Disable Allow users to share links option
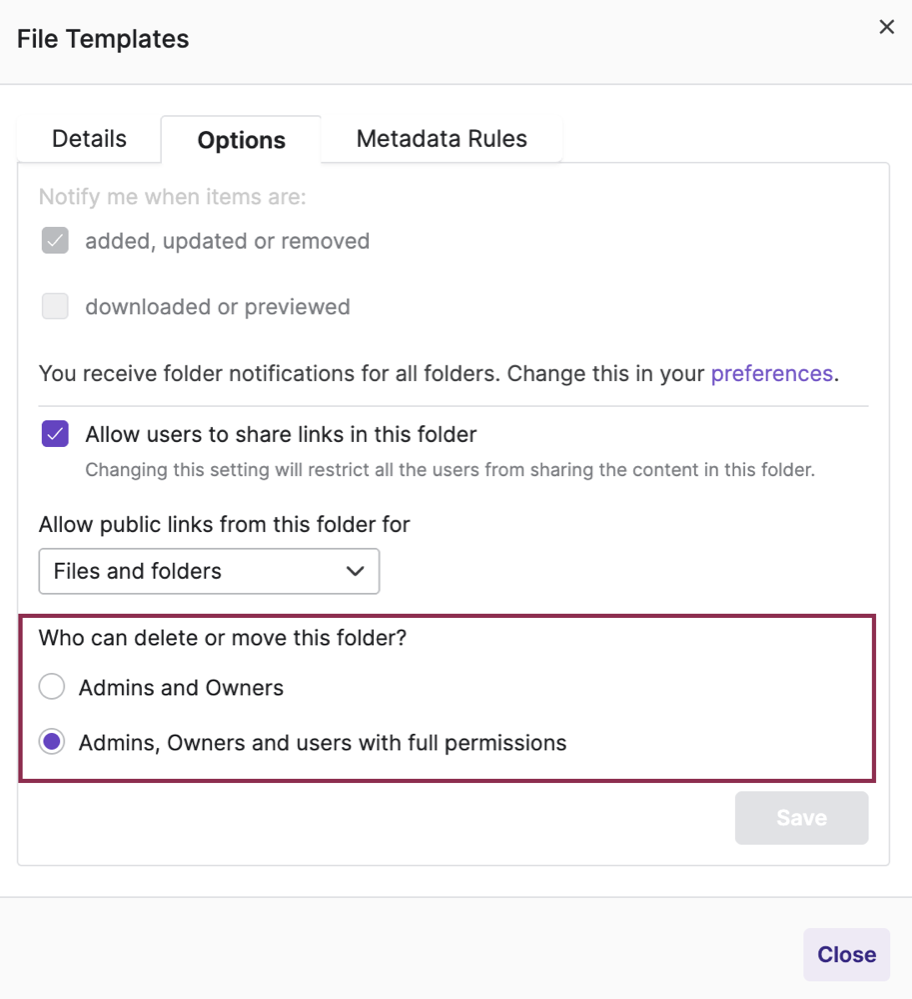912x999 pixels. pos(55,433)
